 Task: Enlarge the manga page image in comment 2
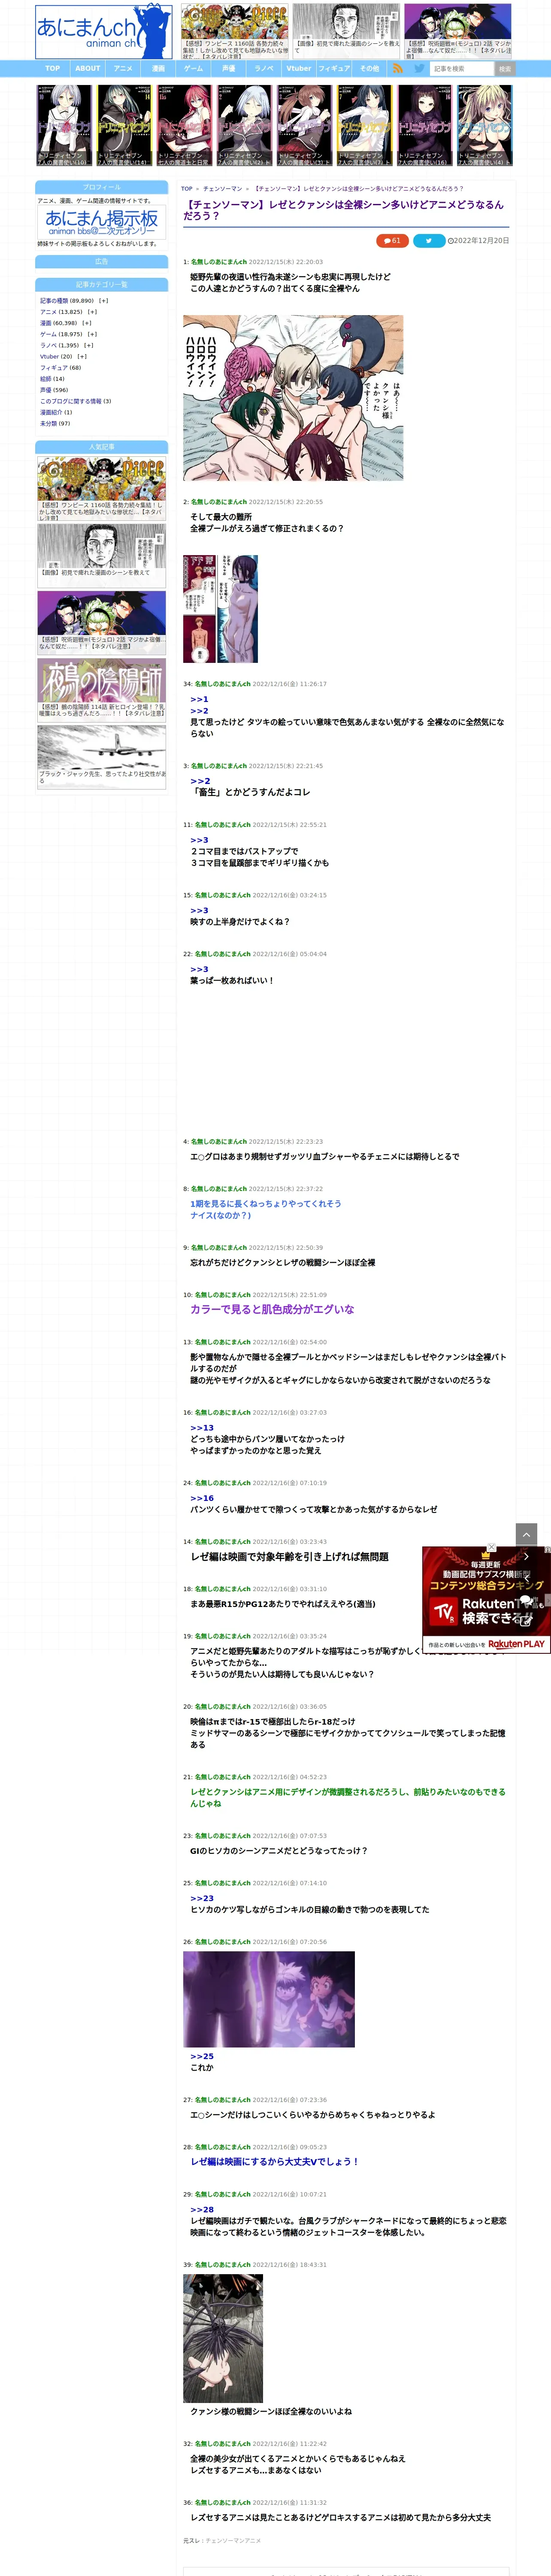[x=220, y=609]
